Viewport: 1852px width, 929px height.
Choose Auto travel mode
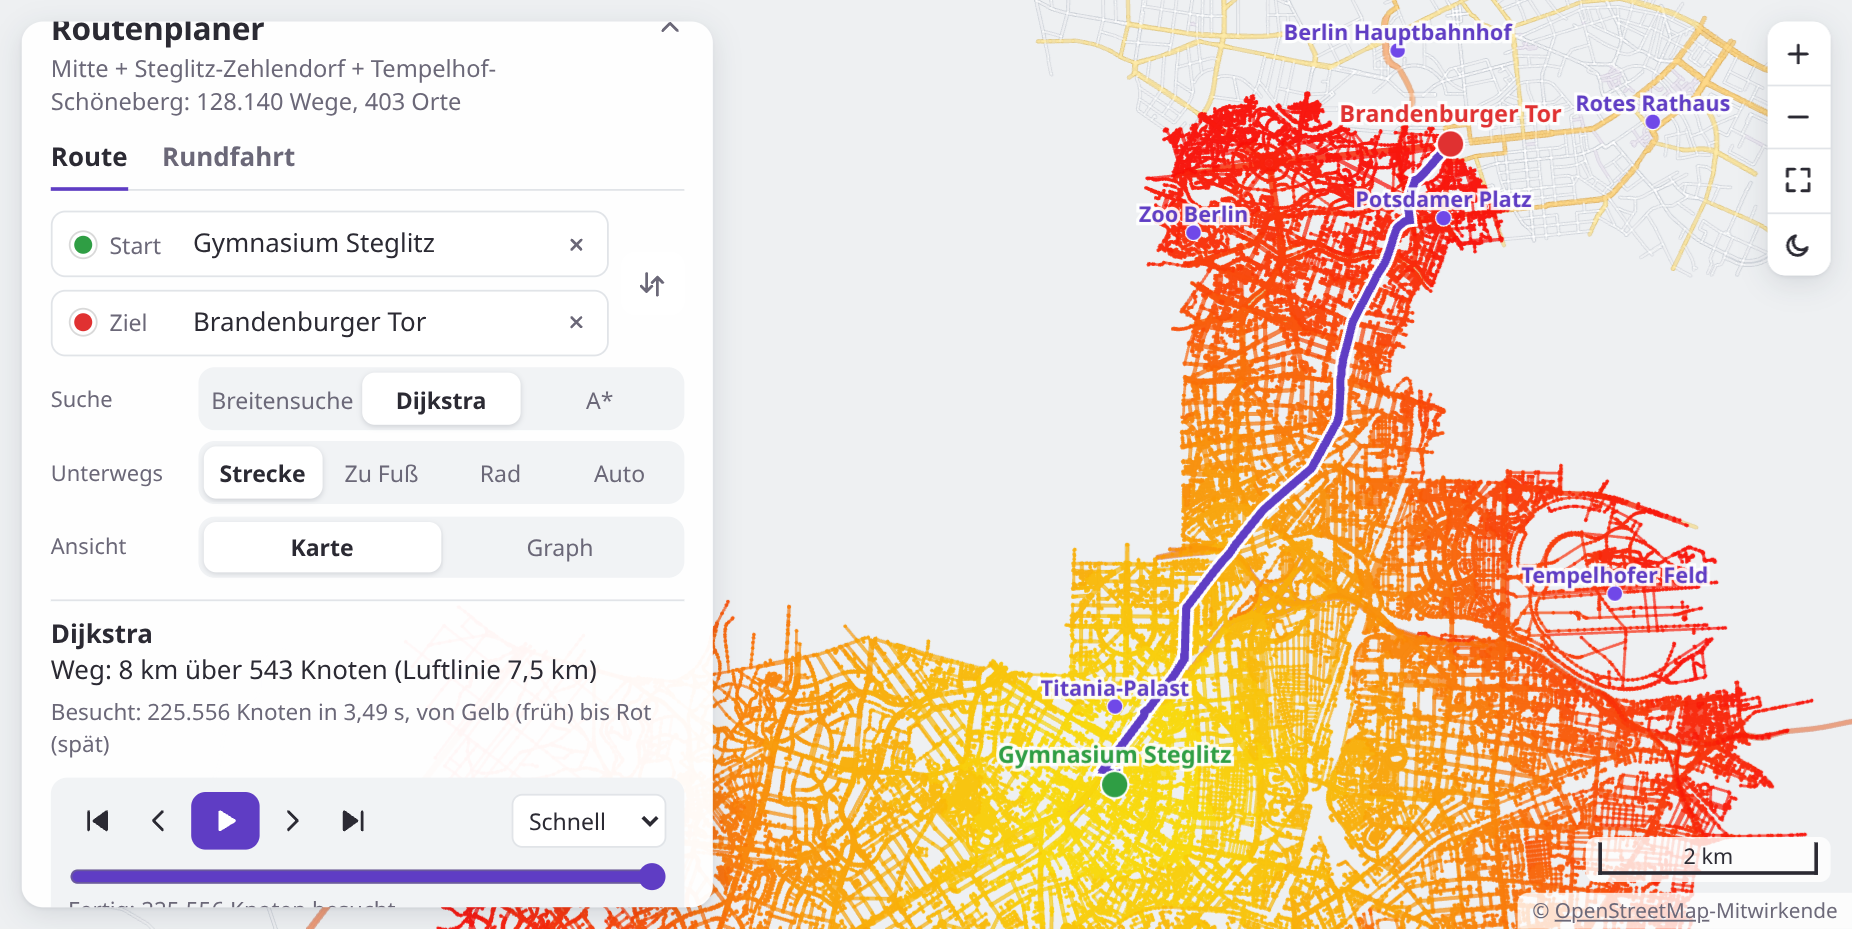pyautogui.click(x=619, y=474)
